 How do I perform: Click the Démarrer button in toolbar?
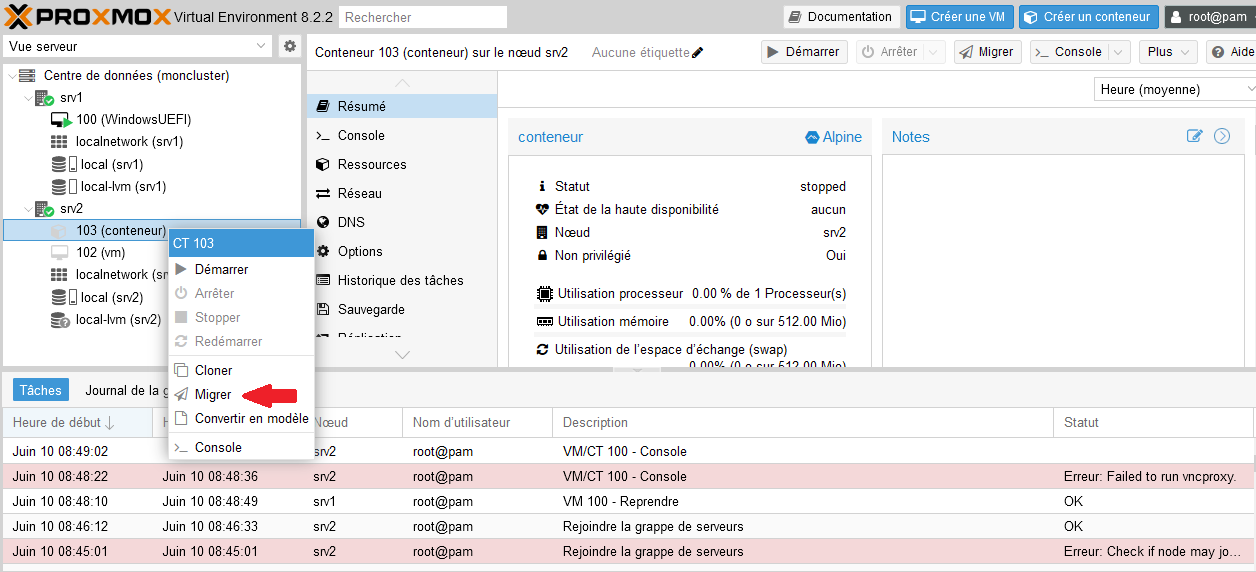click(x=804, y=52)
